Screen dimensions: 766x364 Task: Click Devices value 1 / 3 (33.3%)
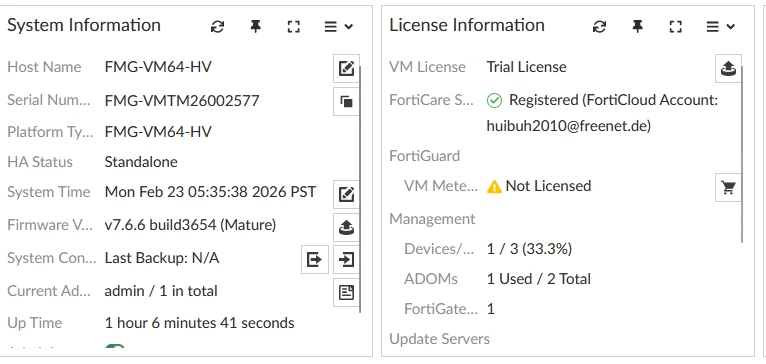point(529,249)
